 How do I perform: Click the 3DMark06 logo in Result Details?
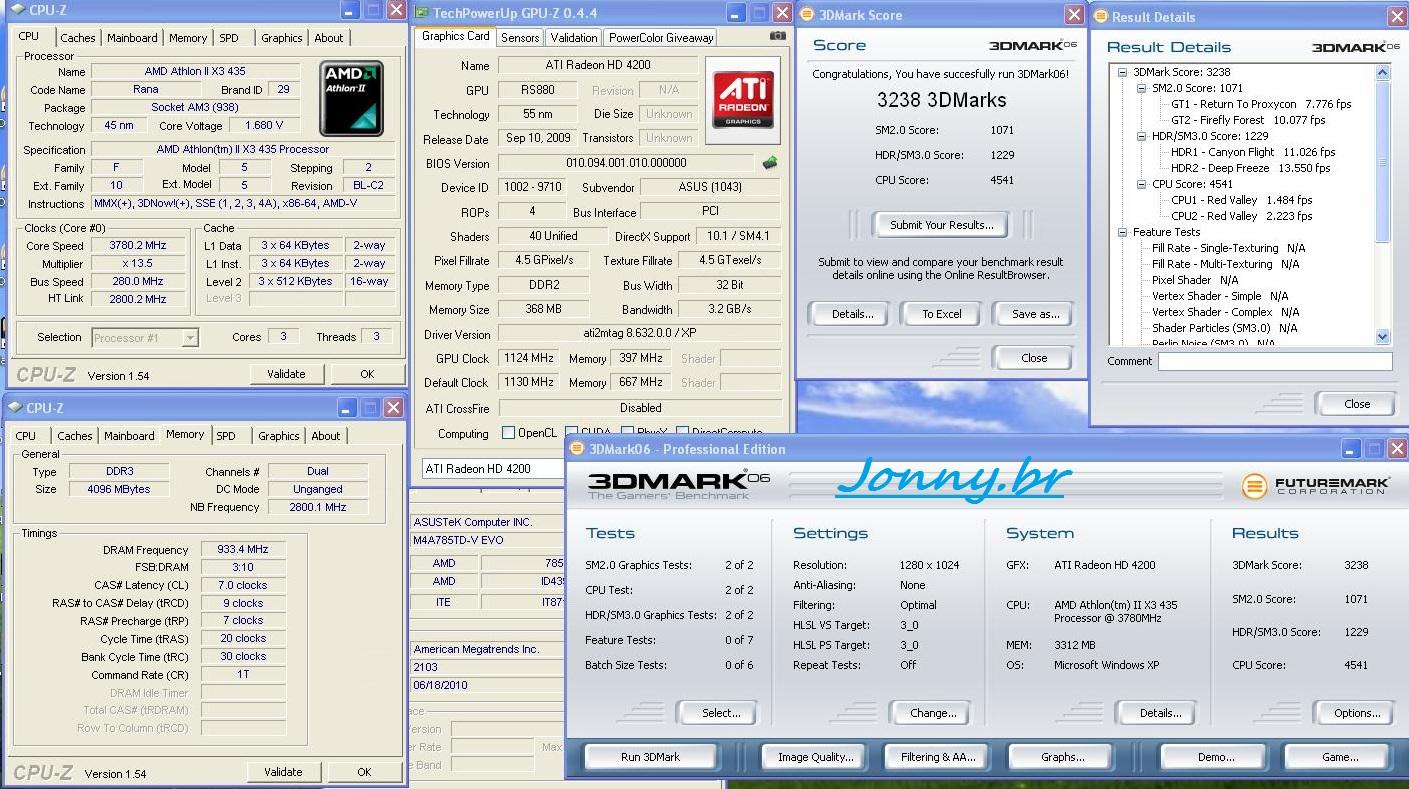pyautogui.click(x=1355, y=47)
